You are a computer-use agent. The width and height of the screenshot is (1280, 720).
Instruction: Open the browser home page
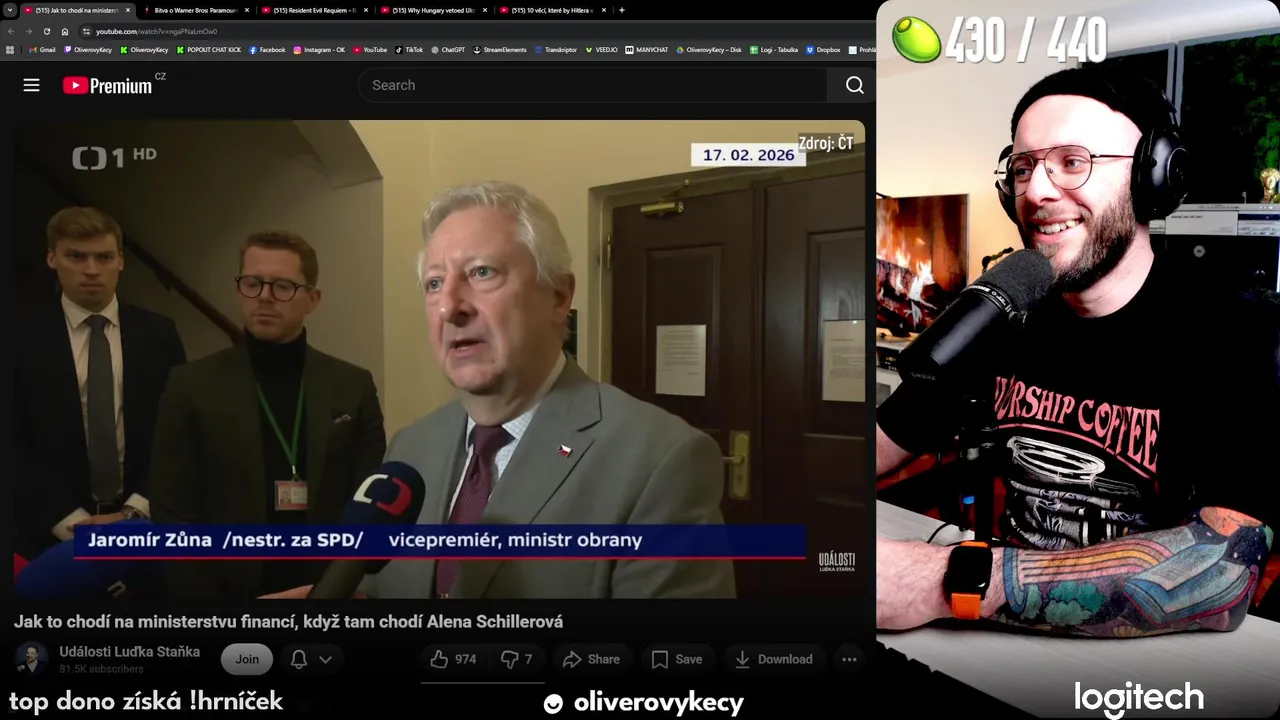coord(65,31)
